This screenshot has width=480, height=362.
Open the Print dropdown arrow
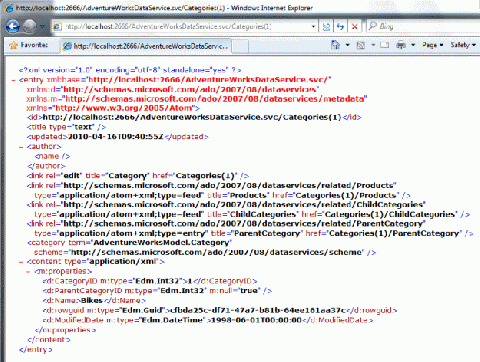(x=413, y=45)
